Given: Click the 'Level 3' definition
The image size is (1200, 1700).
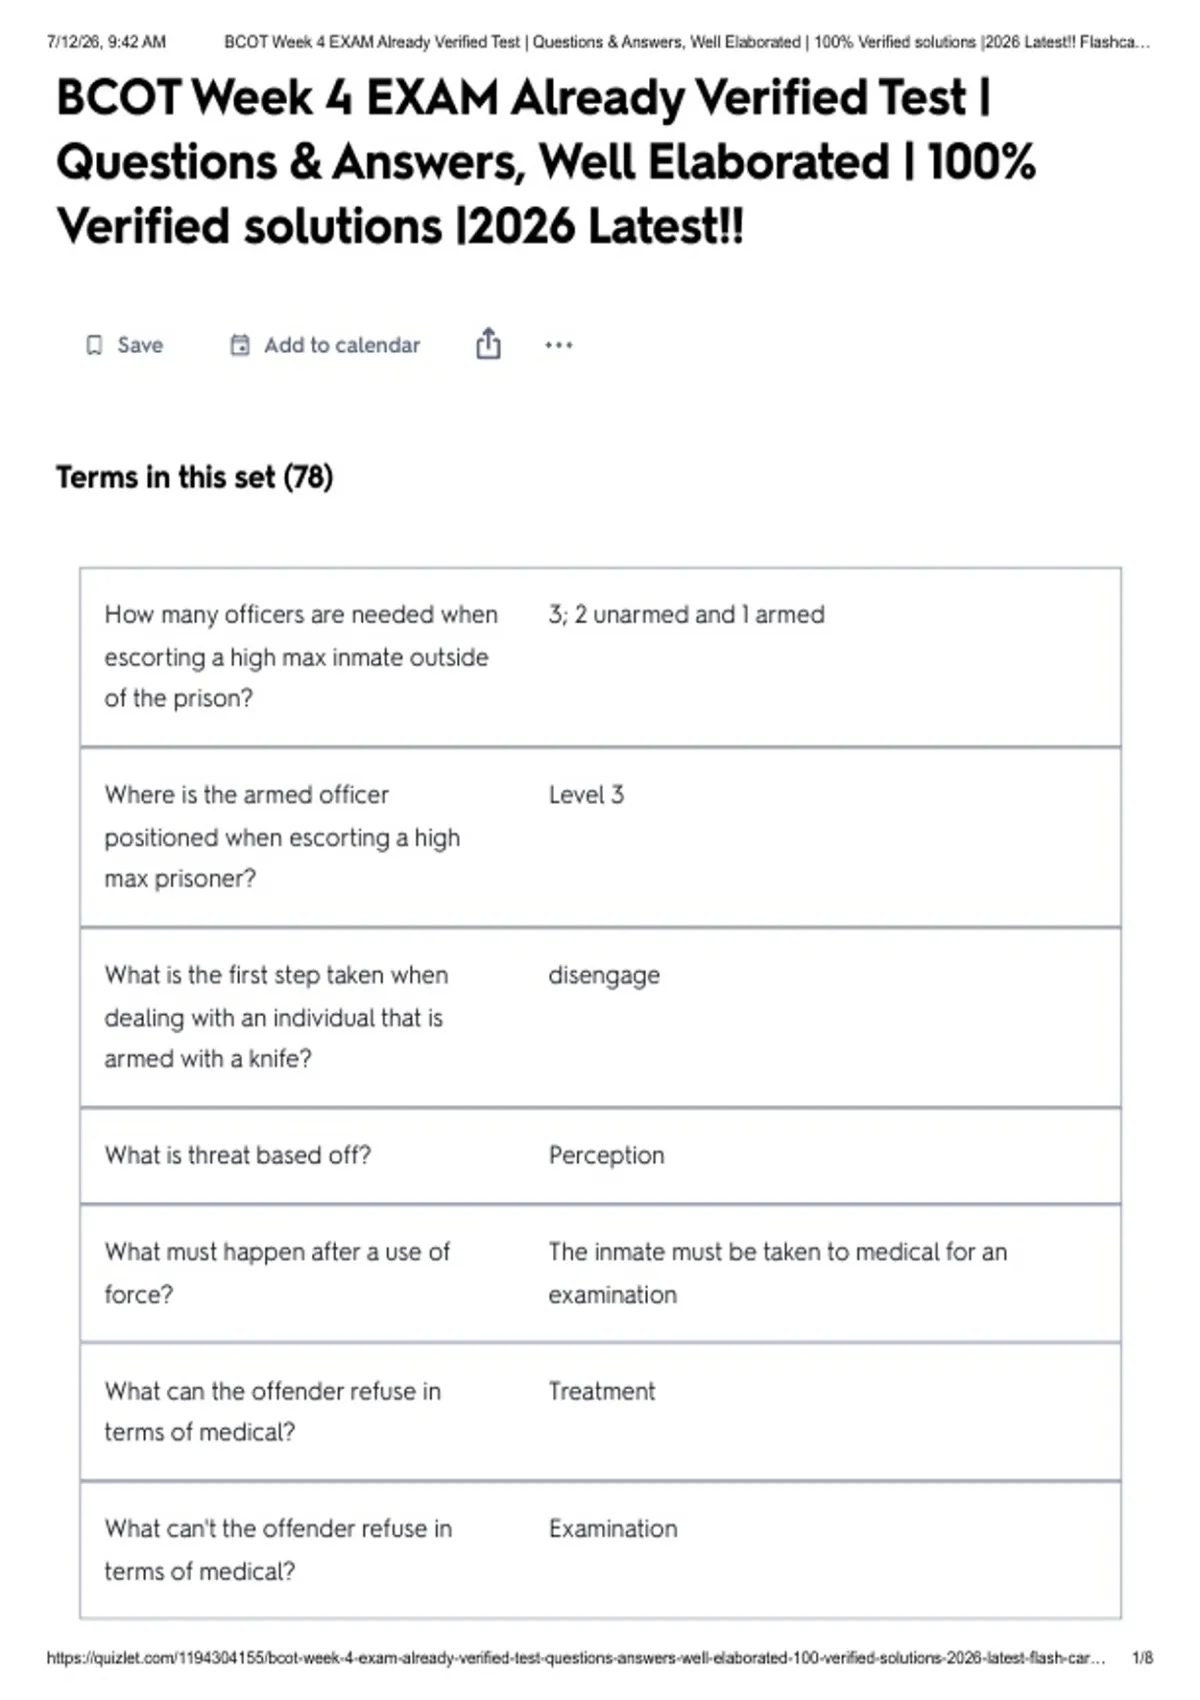Looking at the screenshot, I should (x=586, y=795).
